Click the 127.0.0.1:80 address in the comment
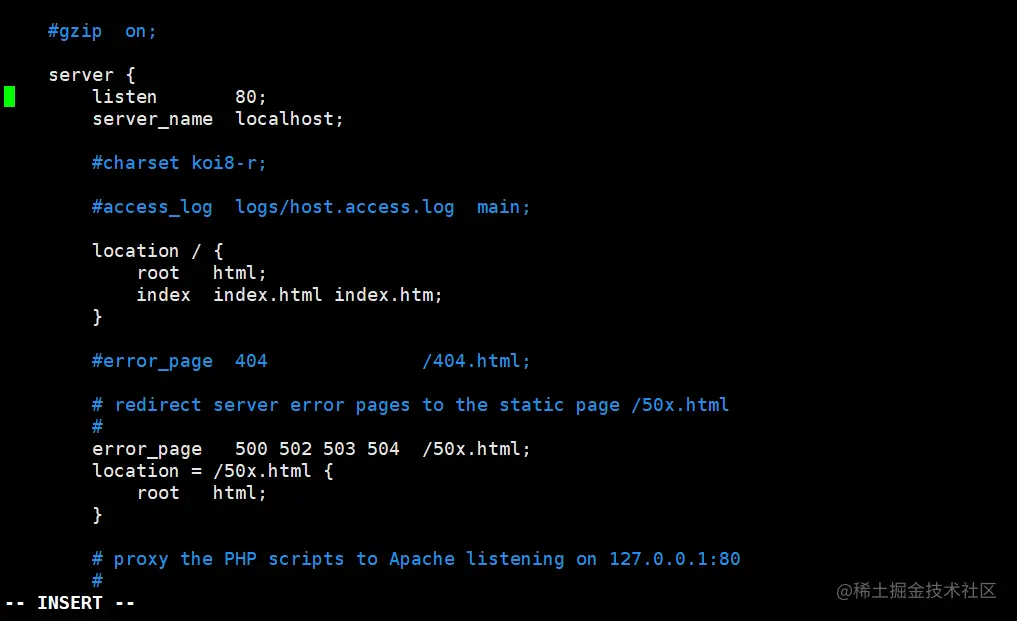This screenshot has width=1017, height=621. tap(674, 559)
